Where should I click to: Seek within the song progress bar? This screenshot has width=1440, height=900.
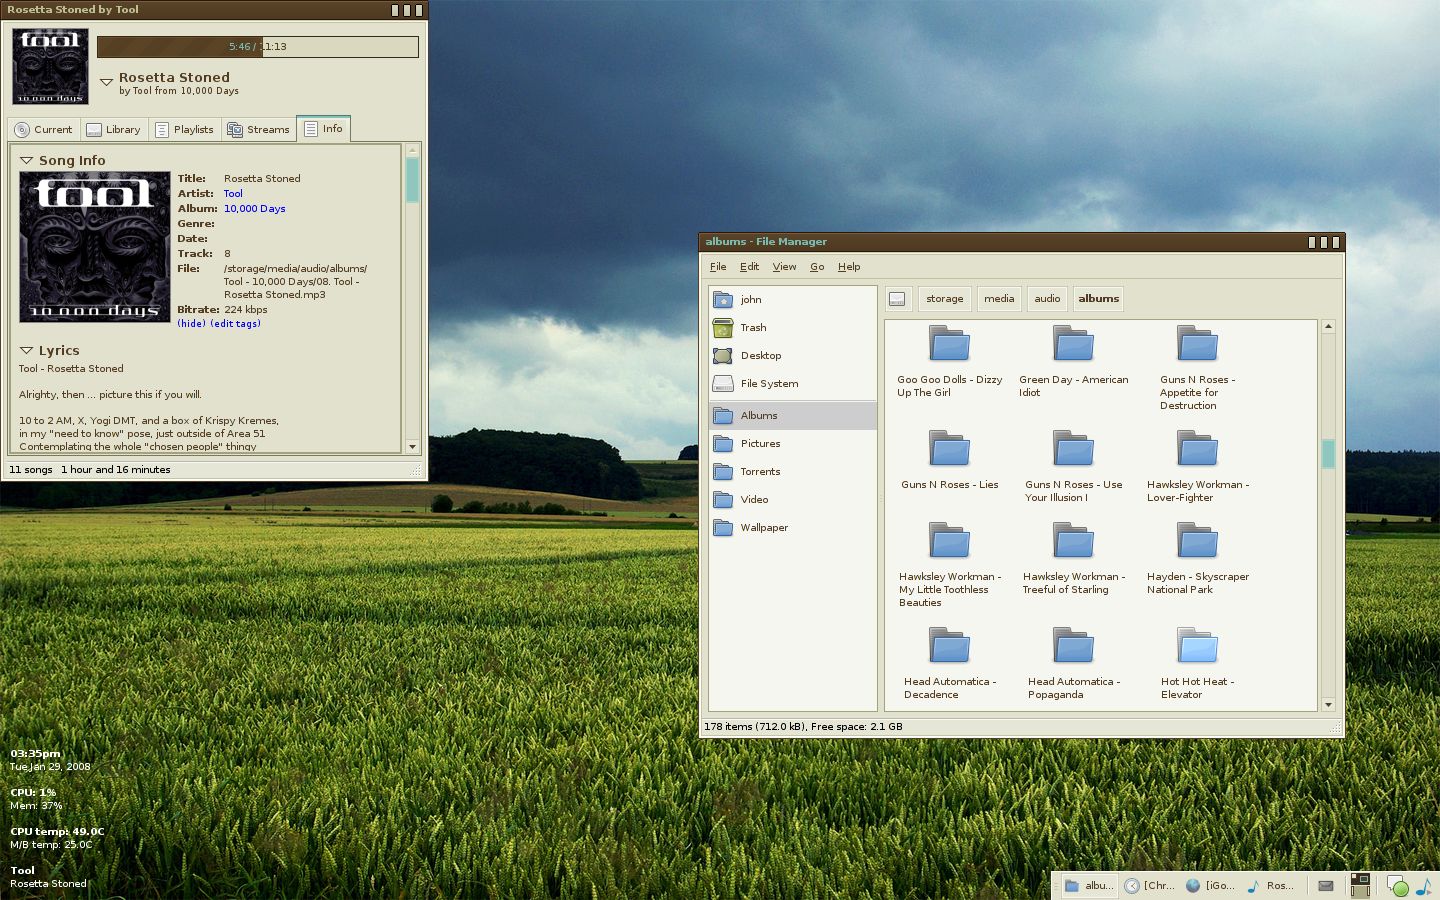(x=258, y=46)
